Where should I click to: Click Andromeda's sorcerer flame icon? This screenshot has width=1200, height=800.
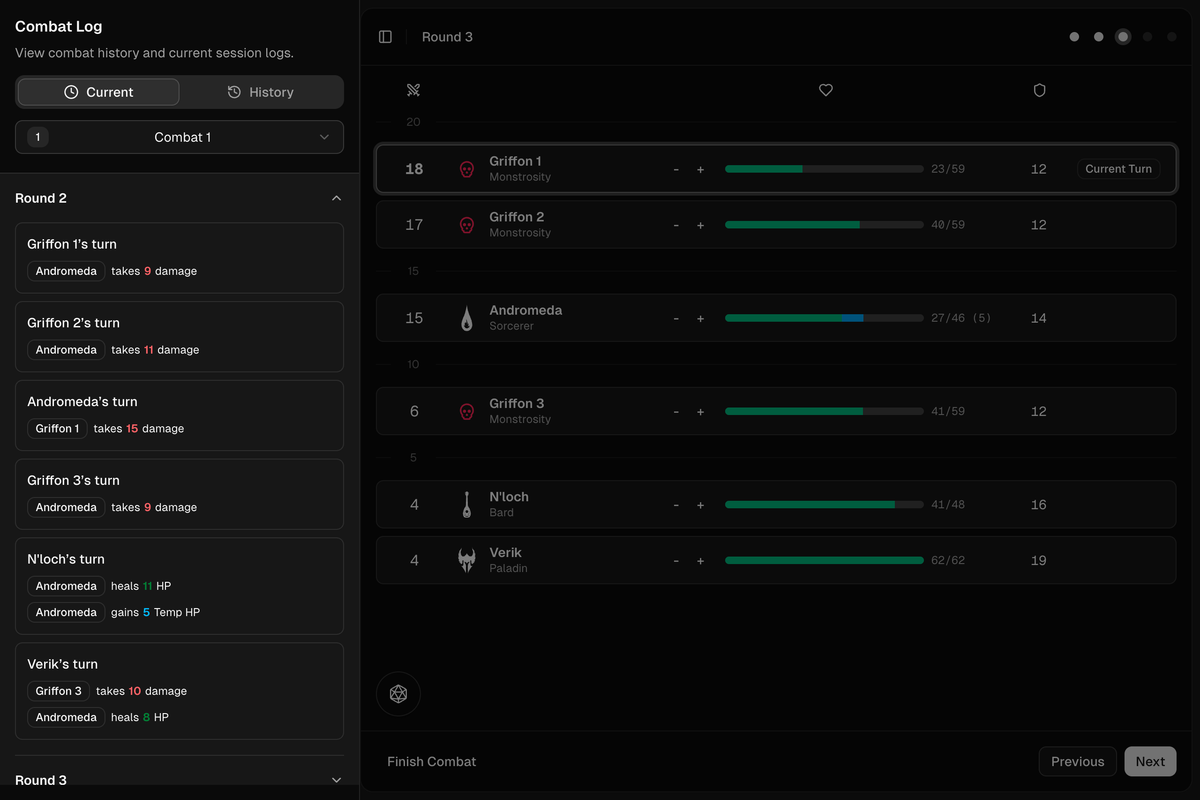pos(466,318)
